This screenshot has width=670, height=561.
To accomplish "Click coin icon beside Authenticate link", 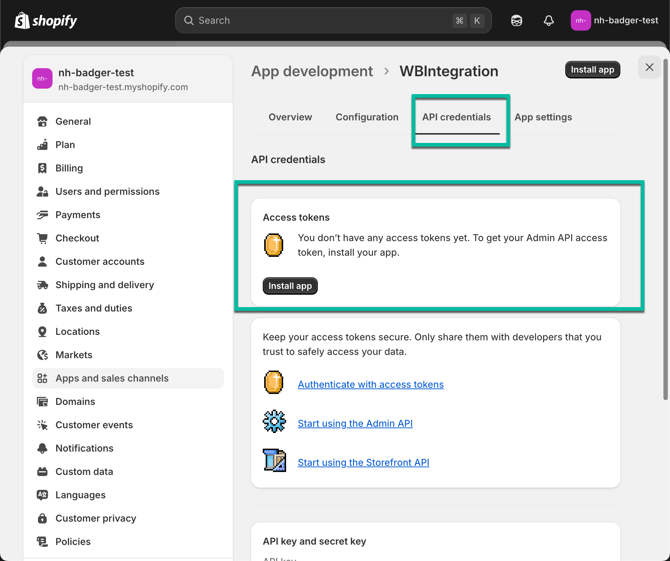I will pyautogui.click(x=273, y=382).
